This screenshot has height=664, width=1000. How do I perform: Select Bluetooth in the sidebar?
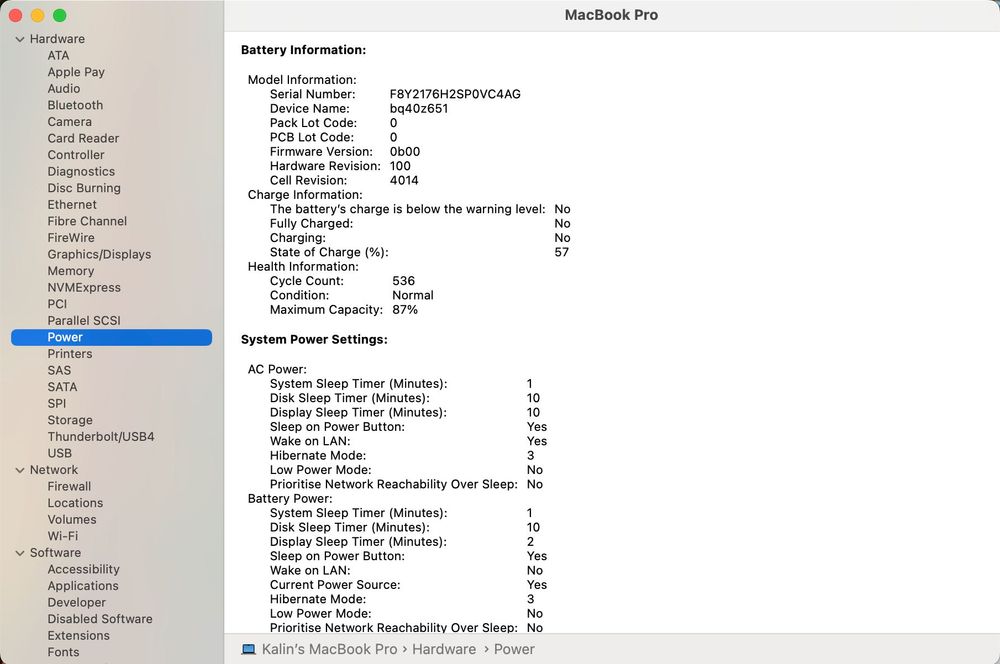pos(75,105)
